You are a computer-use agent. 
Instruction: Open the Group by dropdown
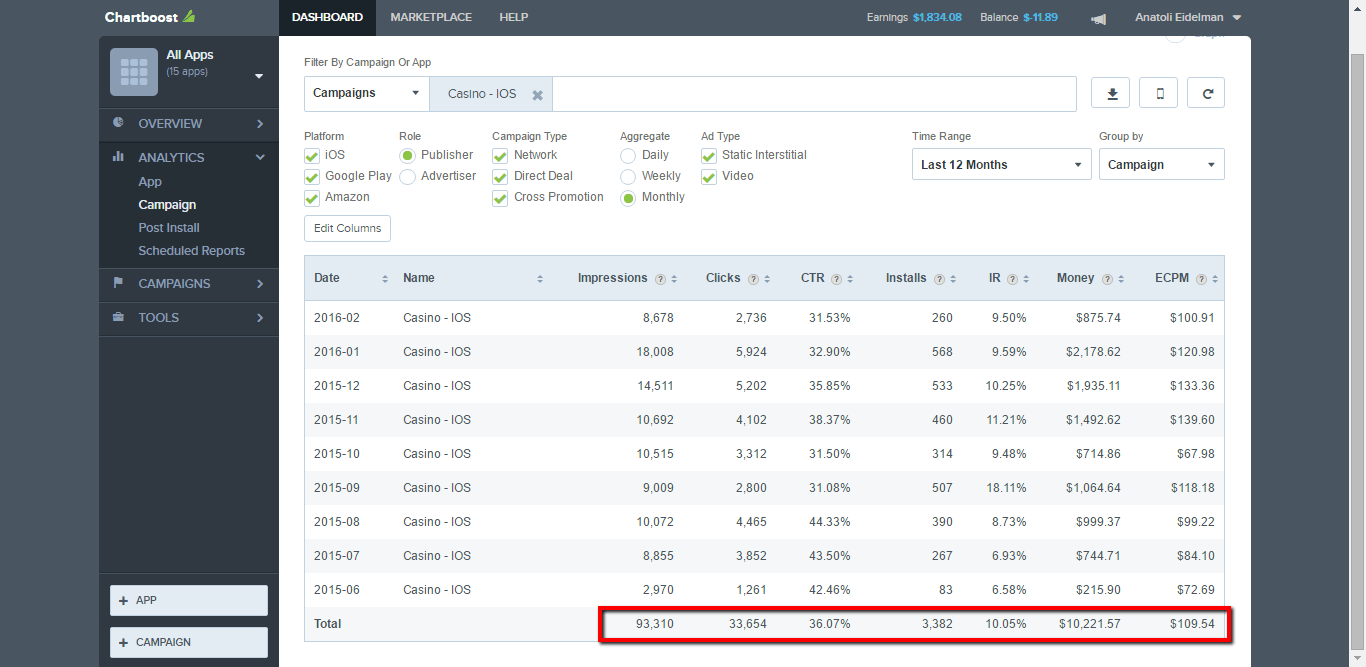tap(1162, 164)
